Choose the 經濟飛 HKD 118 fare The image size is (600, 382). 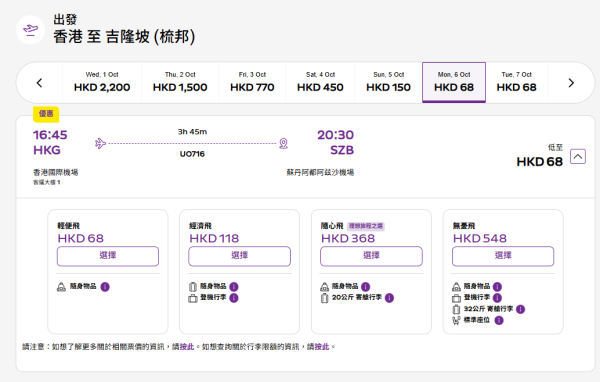240,256
